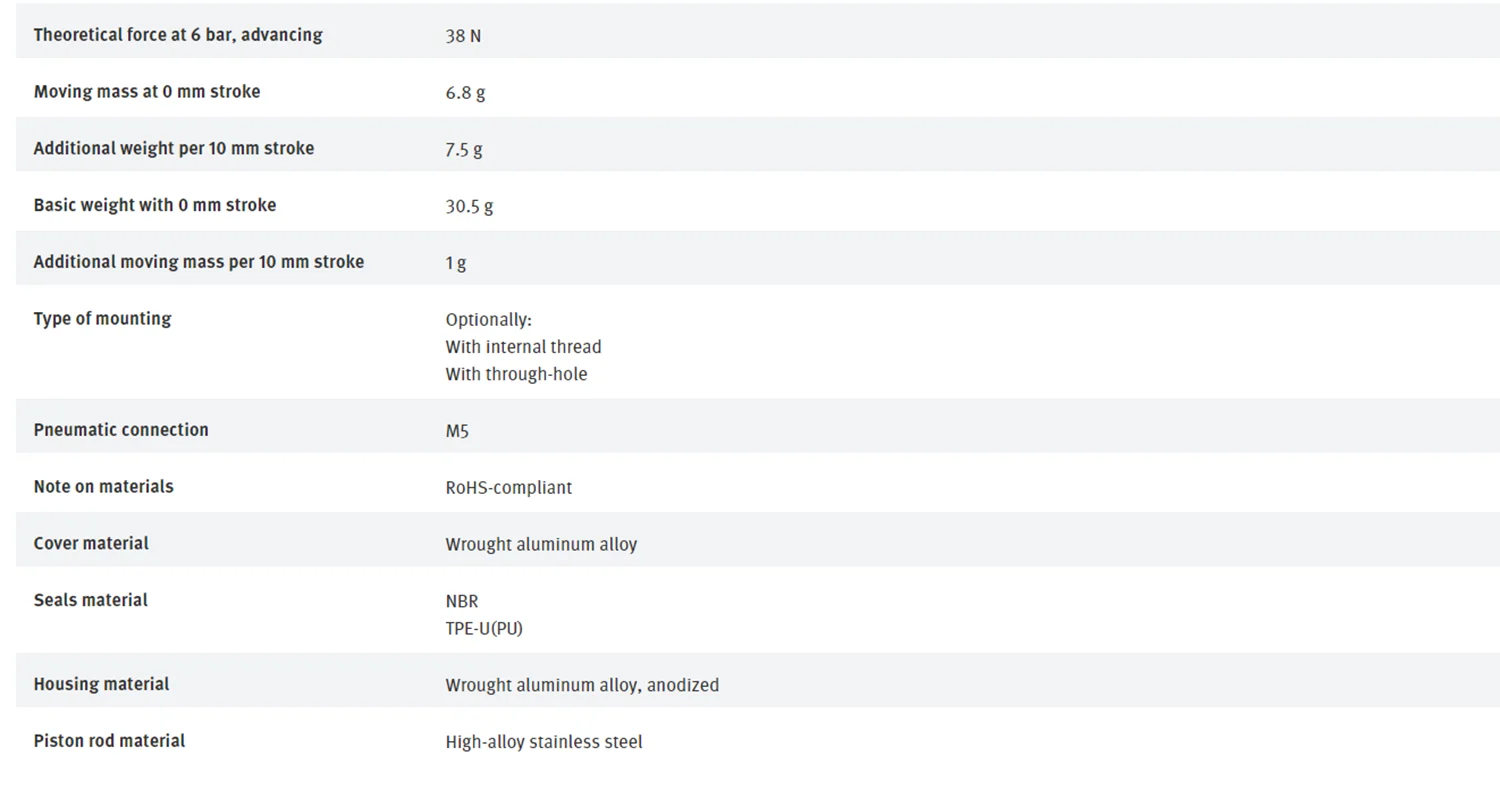
Task: Click the M5 connection value
Action: (457, 432)
